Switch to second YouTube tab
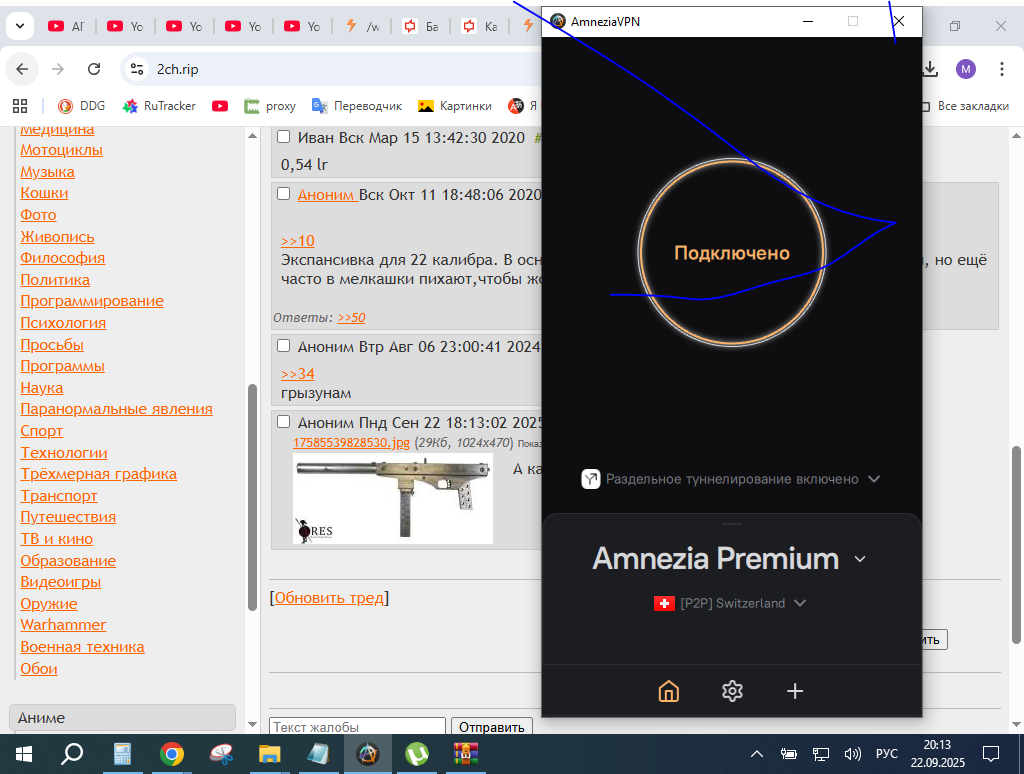This screenshot has height=774, width=1024. [125, 26]
